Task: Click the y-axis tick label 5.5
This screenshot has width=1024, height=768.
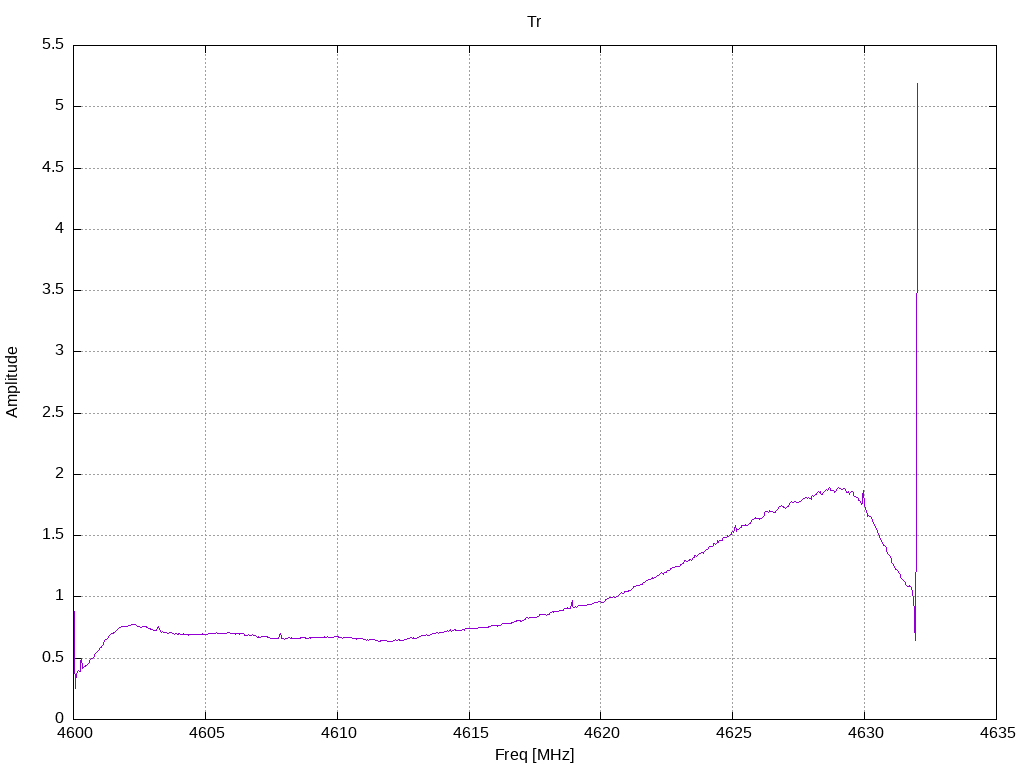Action: tap(53, 44)
